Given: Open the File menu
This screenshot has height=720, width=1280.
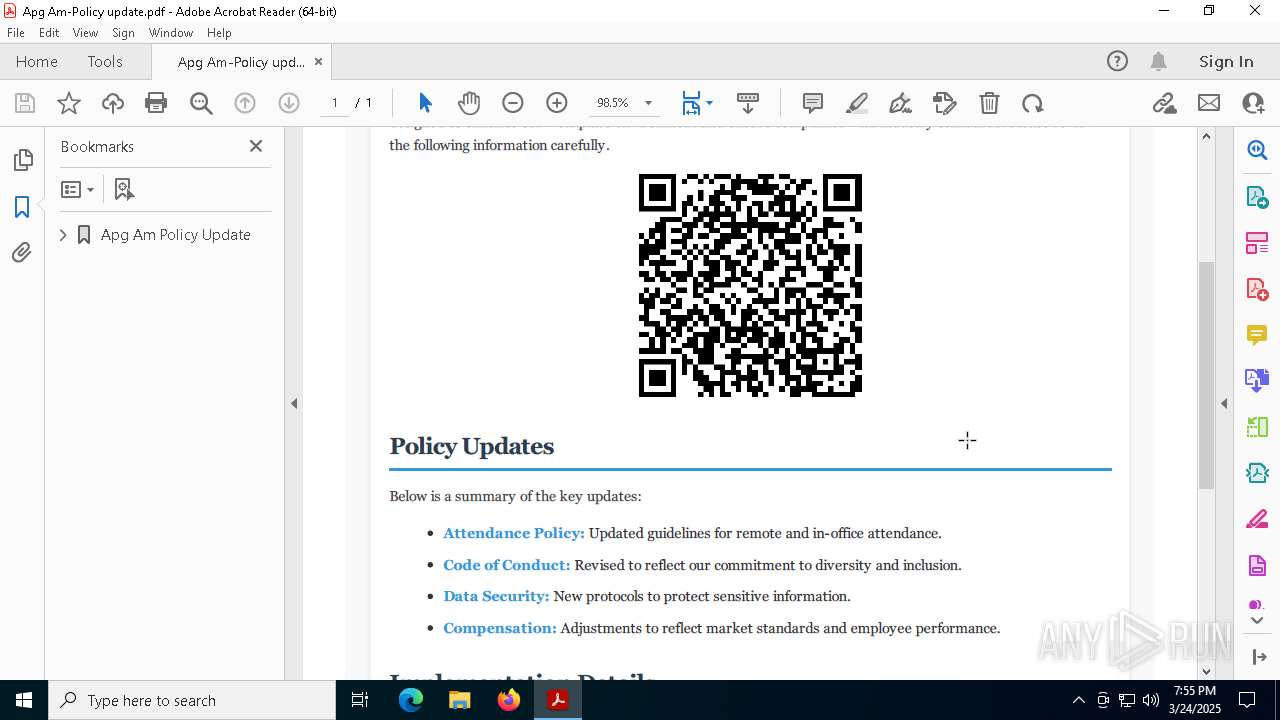Looking at the screenshot, I should pyautogui.click(x=16, y=32).
